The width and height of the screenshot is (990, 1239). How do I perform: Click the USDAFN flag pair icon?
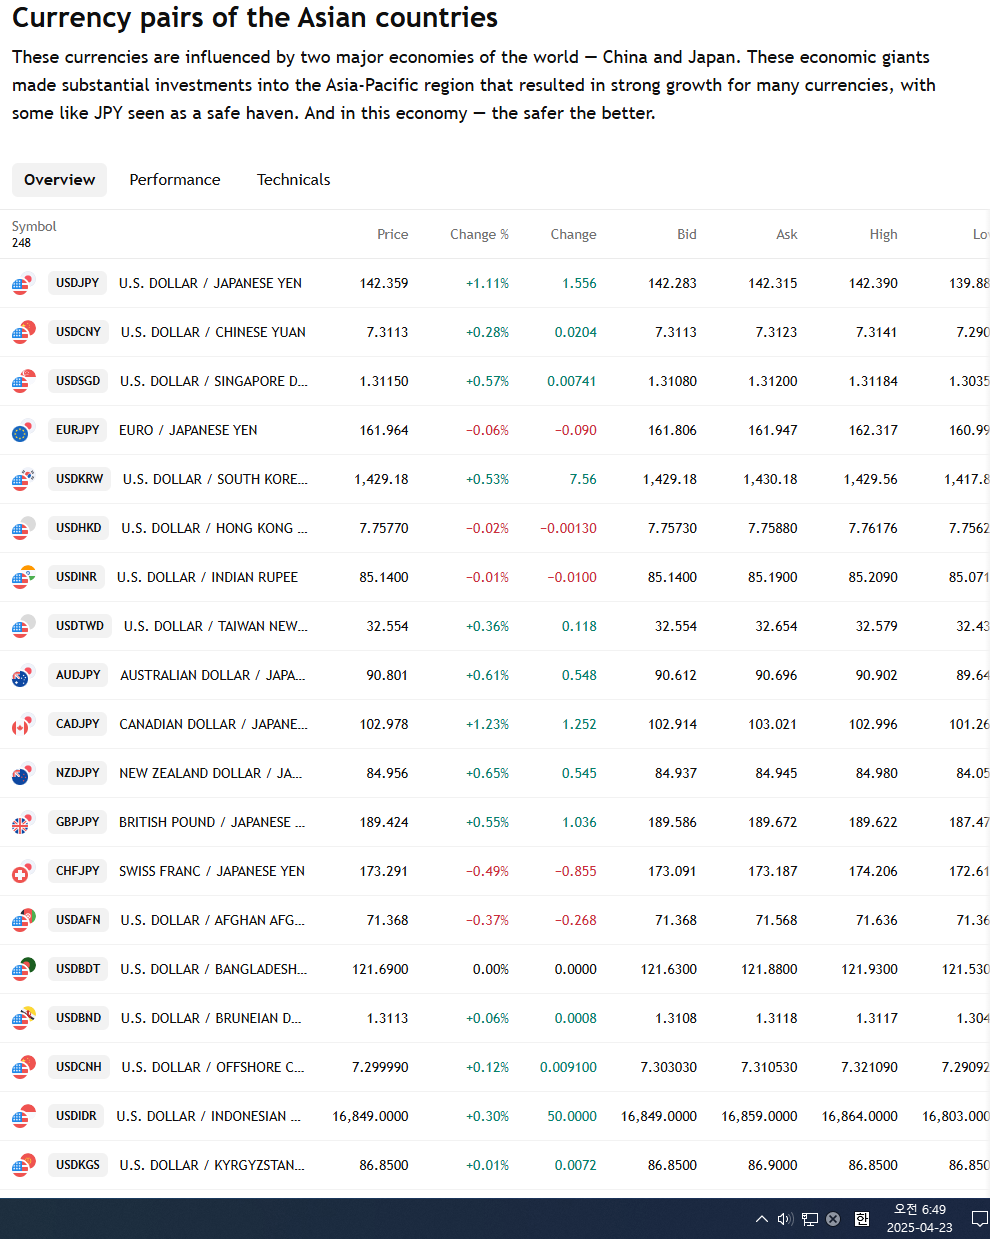click(x=23, y=921)
